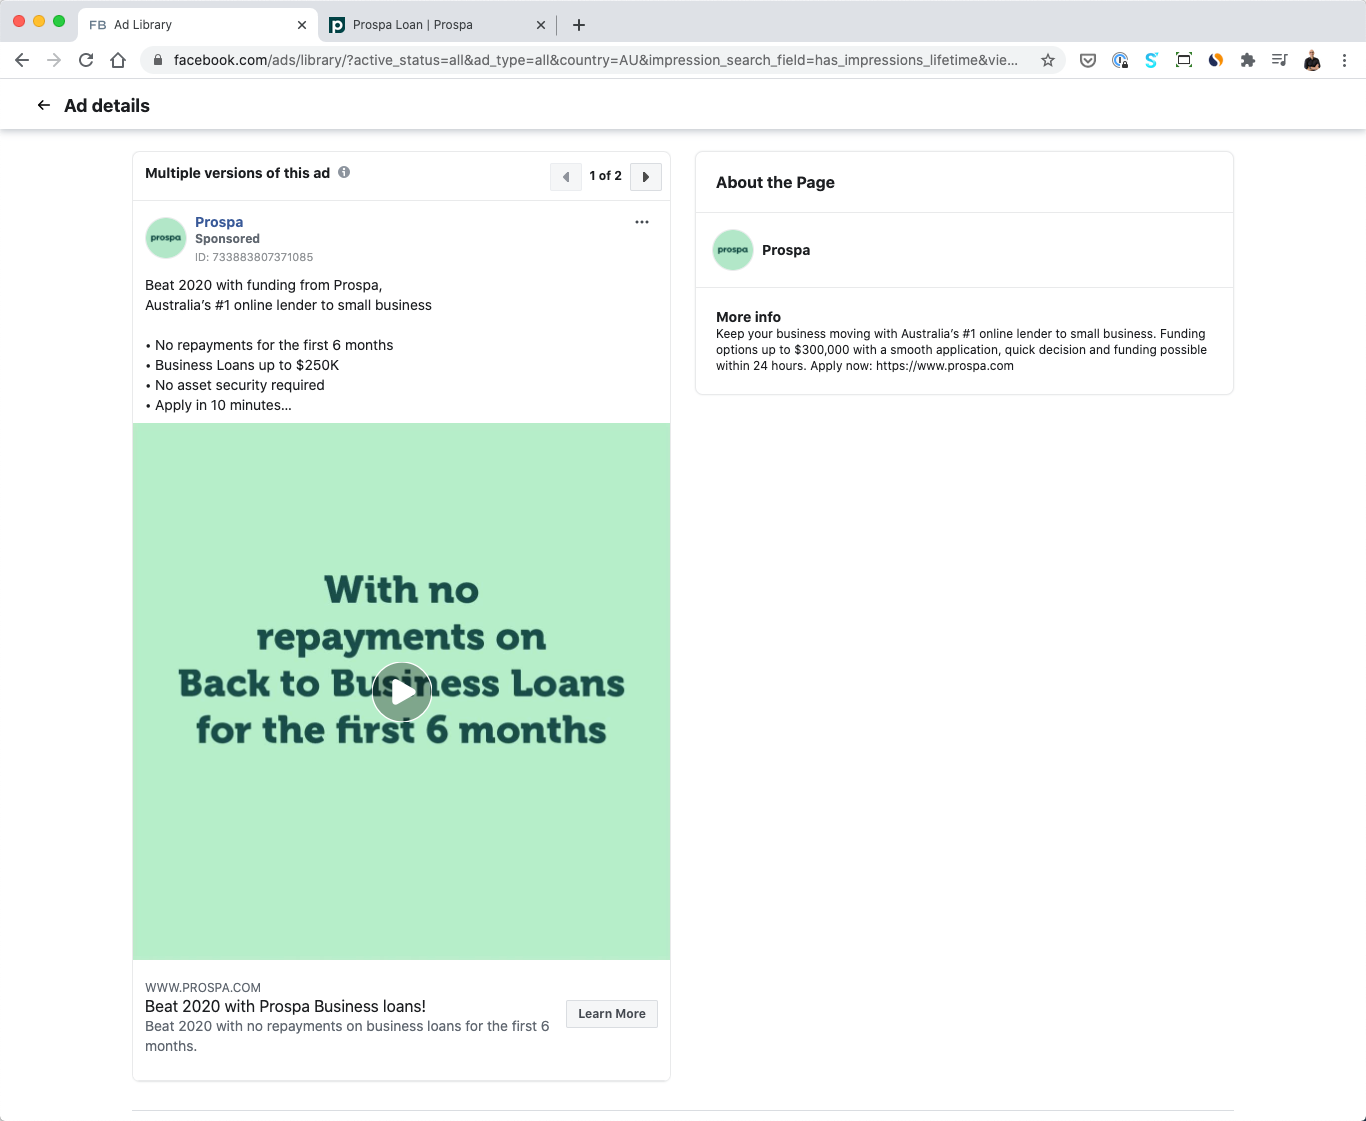
Task: Click the 'More info' heading
Action: pyautogui.click(x=748, y=317)
